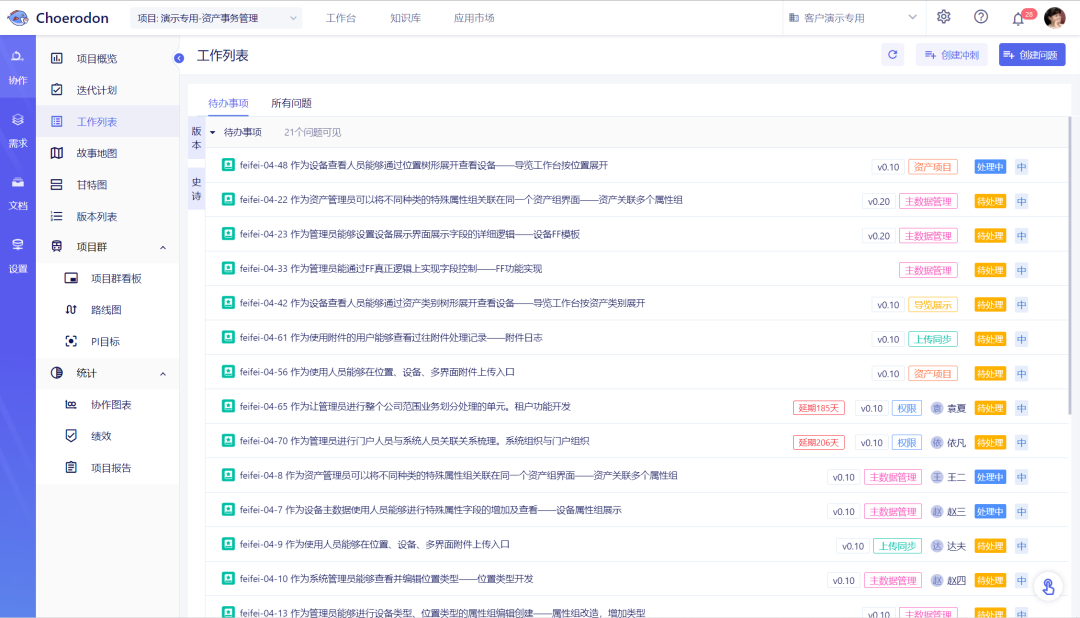Open 协作图表 page
Image resolution: width=1080 pixels, height=618 pixels.
coord(107,404)
